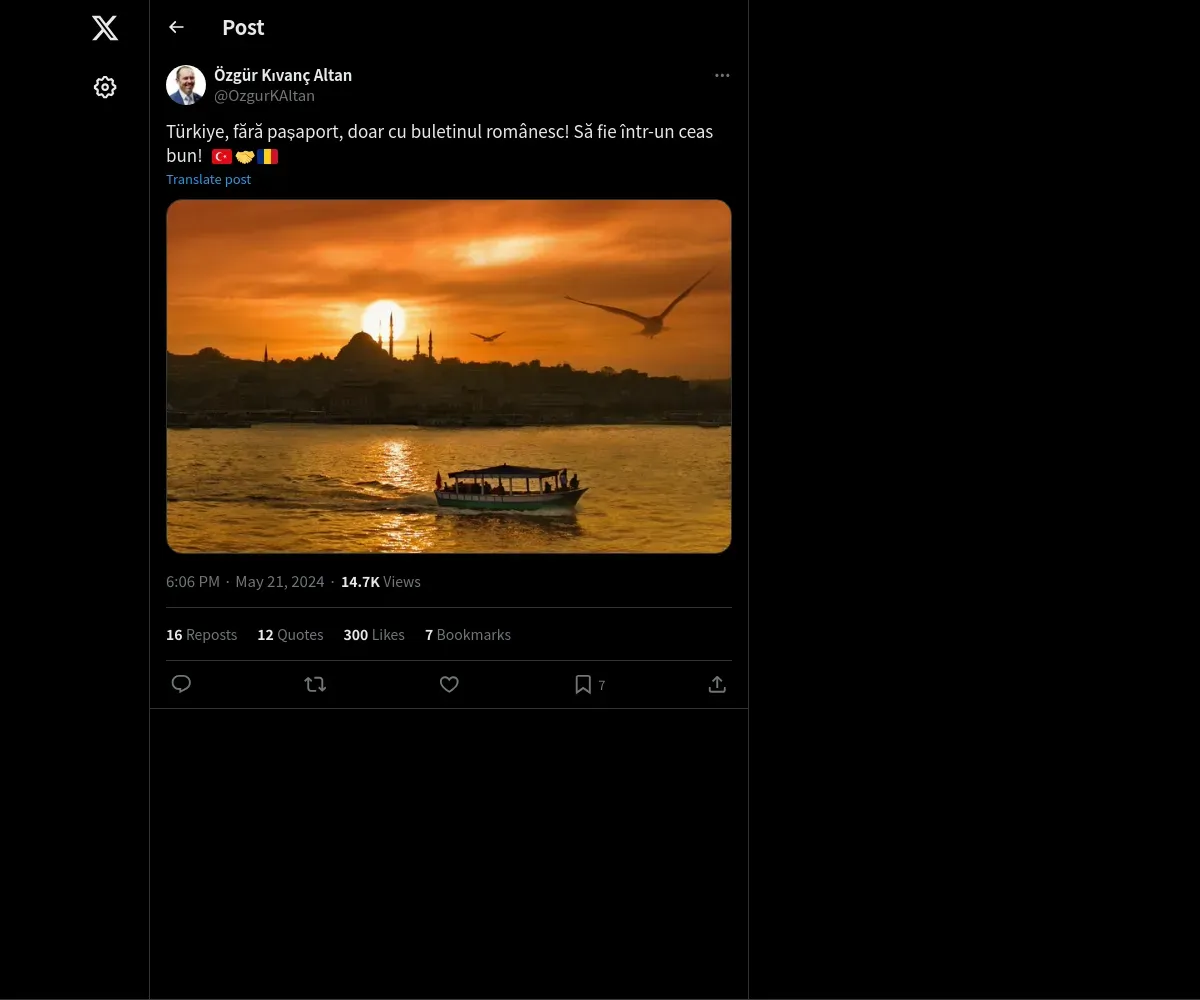Open the post's three-dot more menu

coord(722,75)
